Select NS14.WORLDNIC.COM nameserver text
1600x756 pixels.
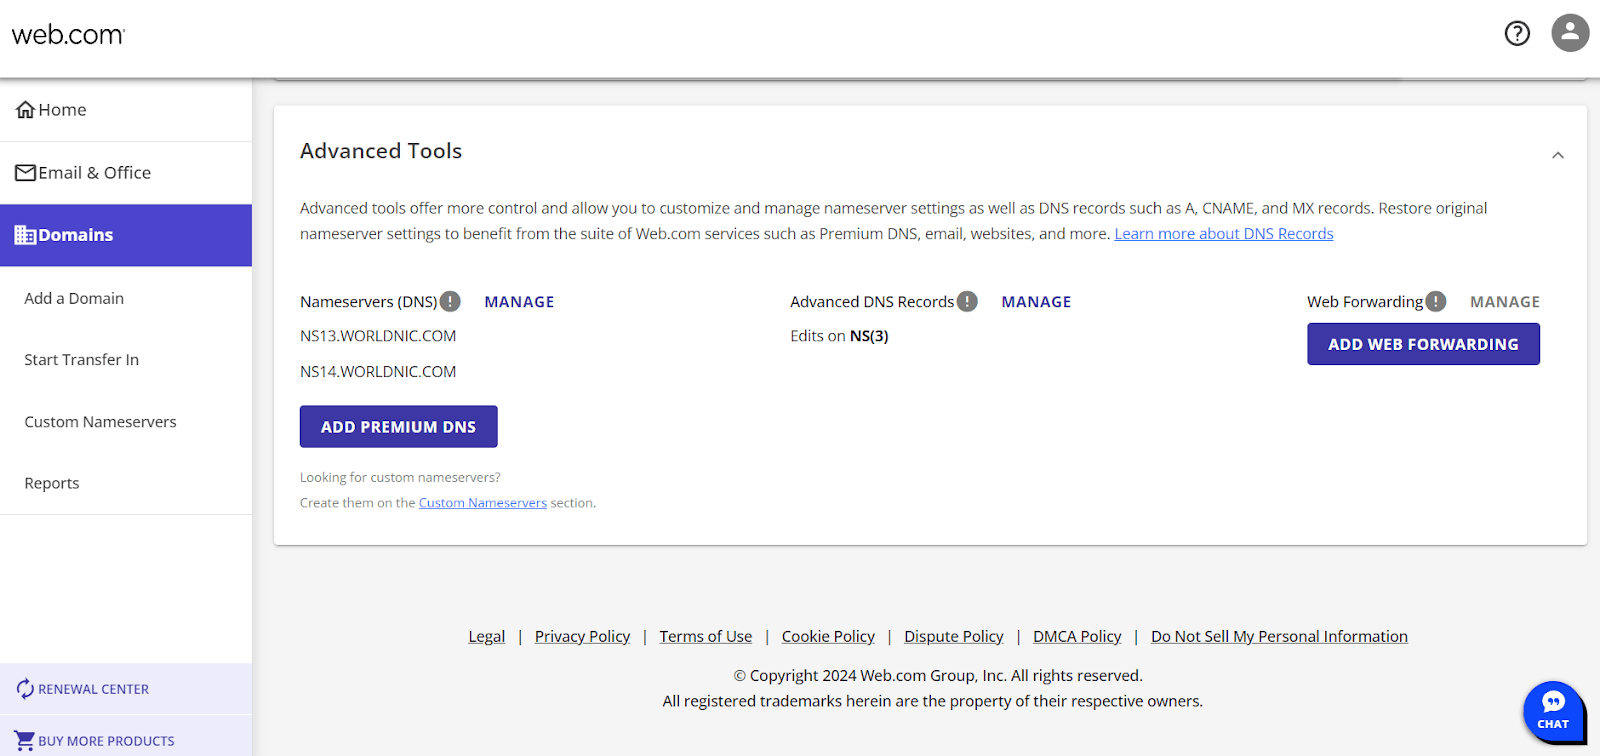pyautogui.click(x=378, y=372)
